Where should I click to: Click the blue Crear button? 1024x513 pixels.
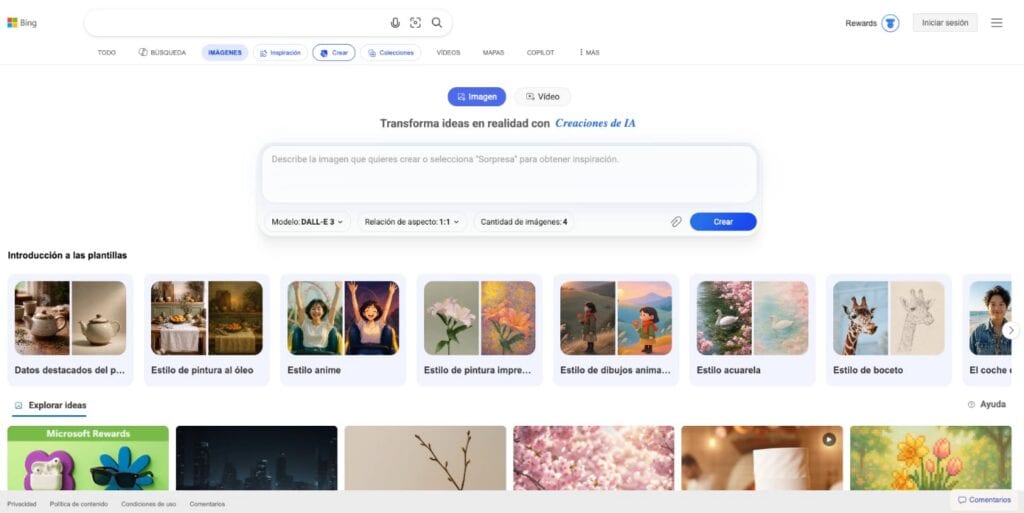point(722,222)
